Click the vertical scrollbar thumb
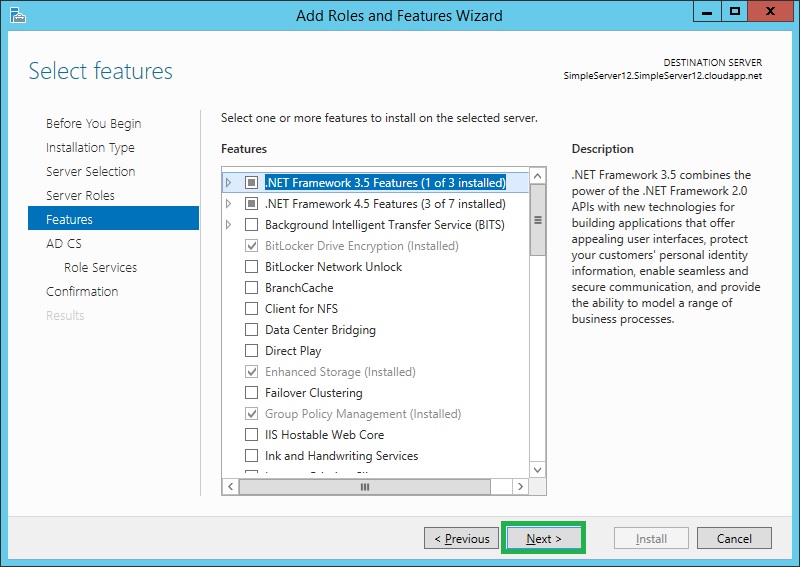This screenshot has width=800, height=567. pyautogui.click(x=537, y=220)
